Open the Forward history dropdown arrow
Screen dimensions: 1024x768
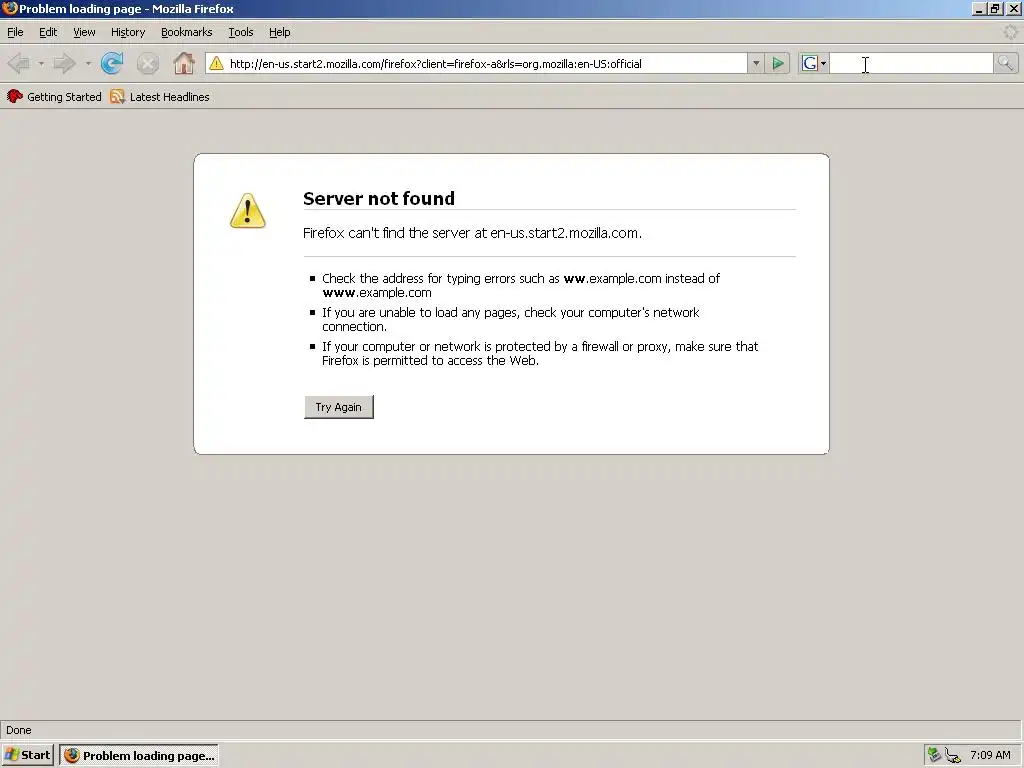point(88,63)
